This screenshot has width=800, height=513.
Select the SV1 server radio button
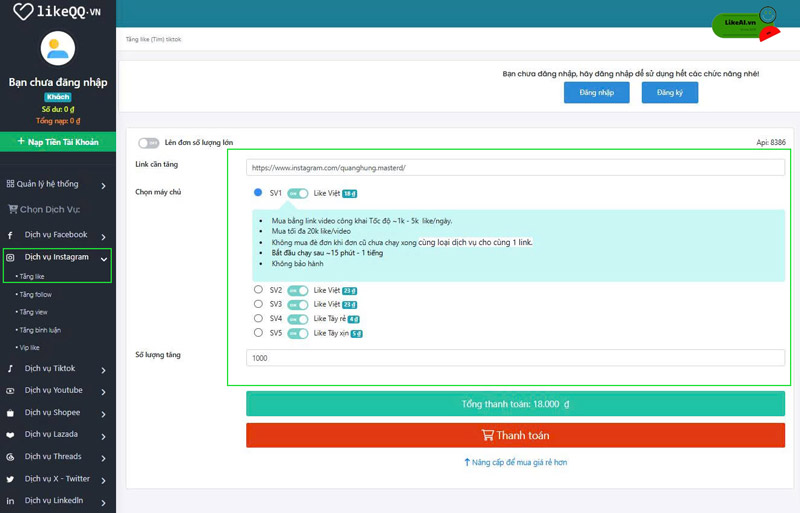[x=258, y=192]
